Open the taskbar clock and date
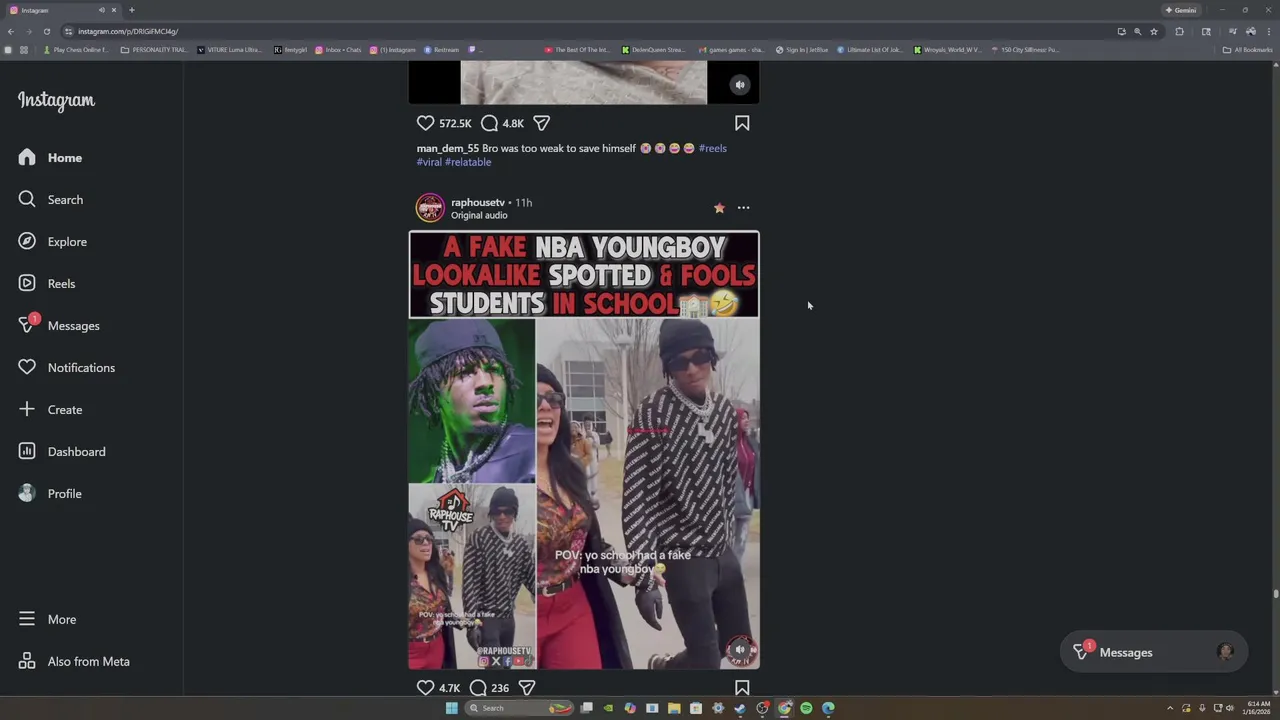Image resolution: width=1280 pixels, height=720 pixels. [1258, 708]
